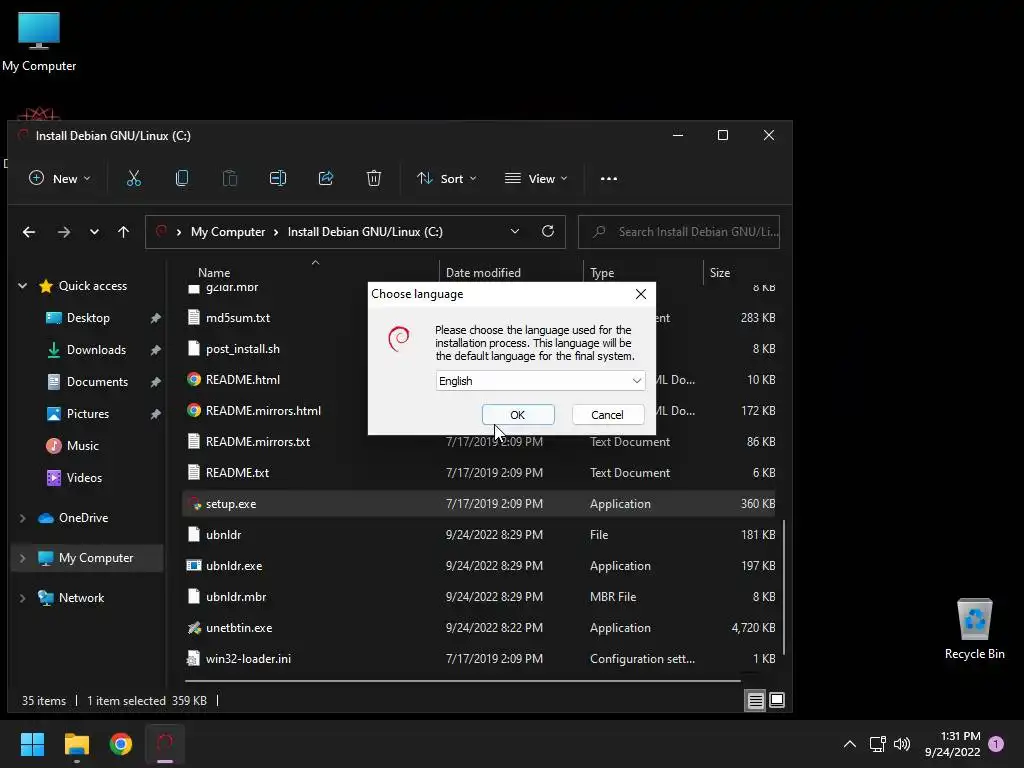Open the New item dropdown
Screen dimensions: 1024x768
[60, 178]
